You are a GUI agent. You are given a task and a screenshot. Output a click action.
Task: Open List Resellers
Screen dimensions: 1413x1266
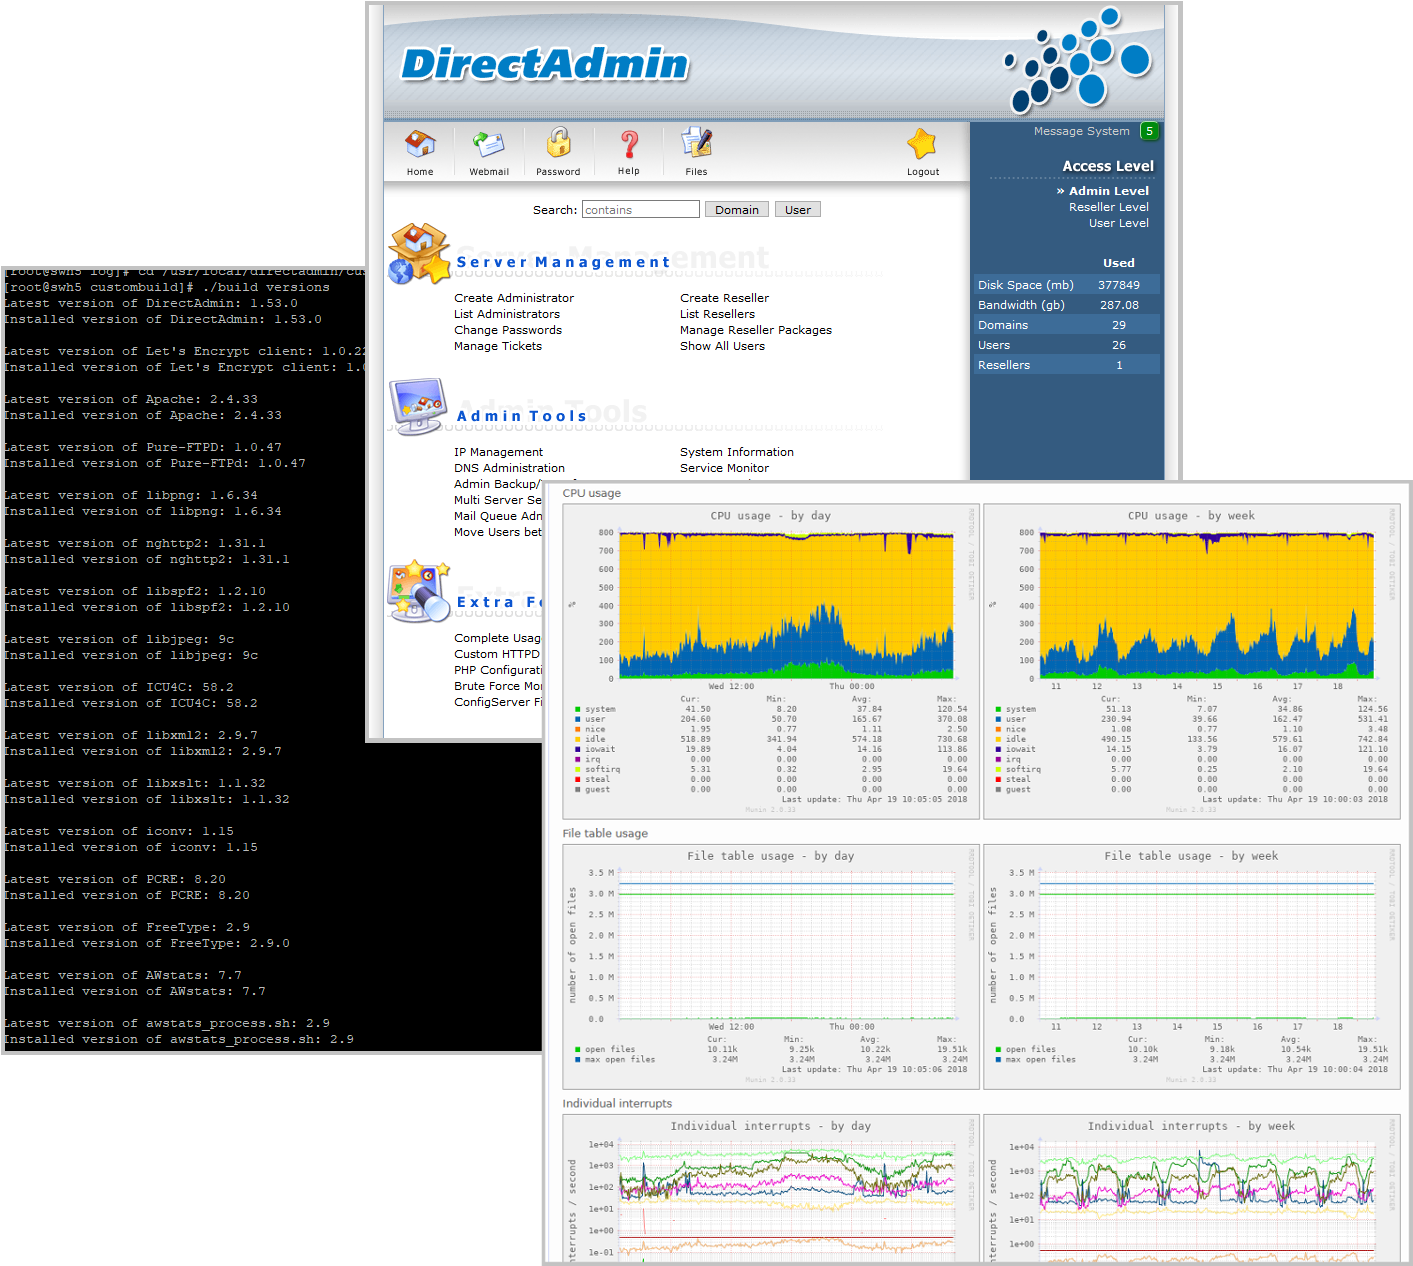[x=718, y=314]
